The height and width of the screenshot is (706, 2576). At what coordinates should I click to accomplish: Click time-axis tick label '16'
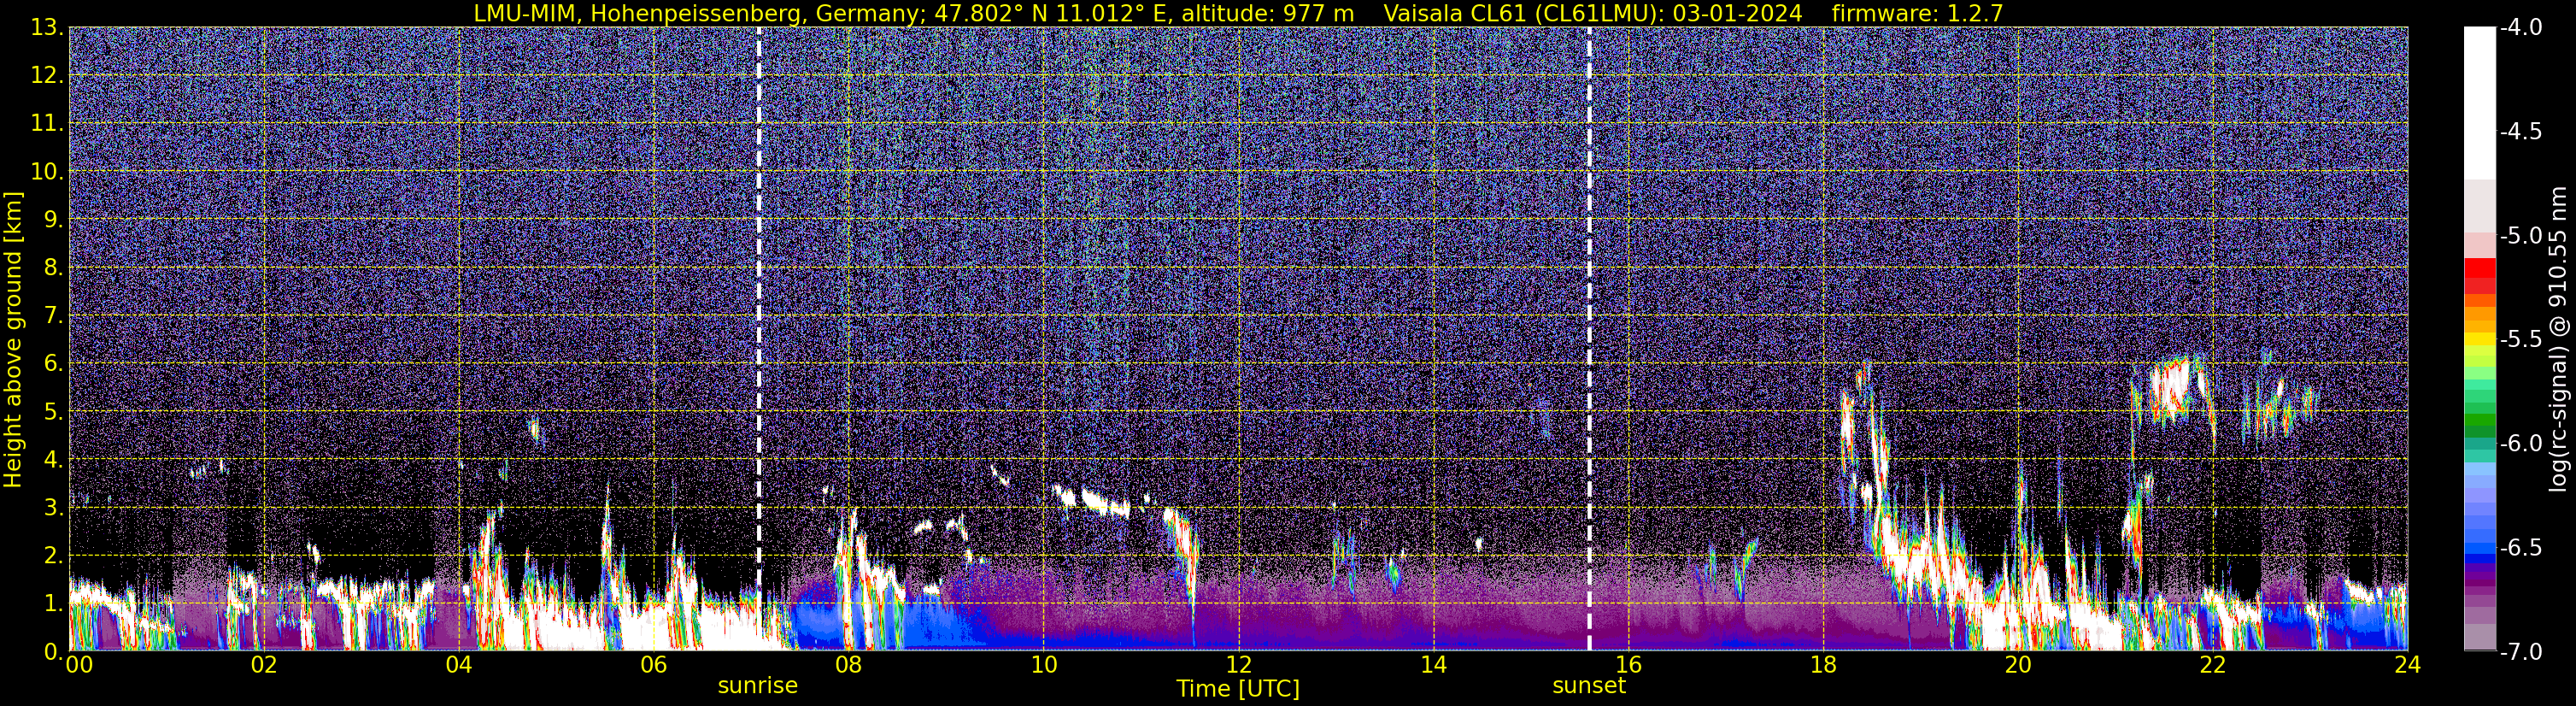[1628, 665]
